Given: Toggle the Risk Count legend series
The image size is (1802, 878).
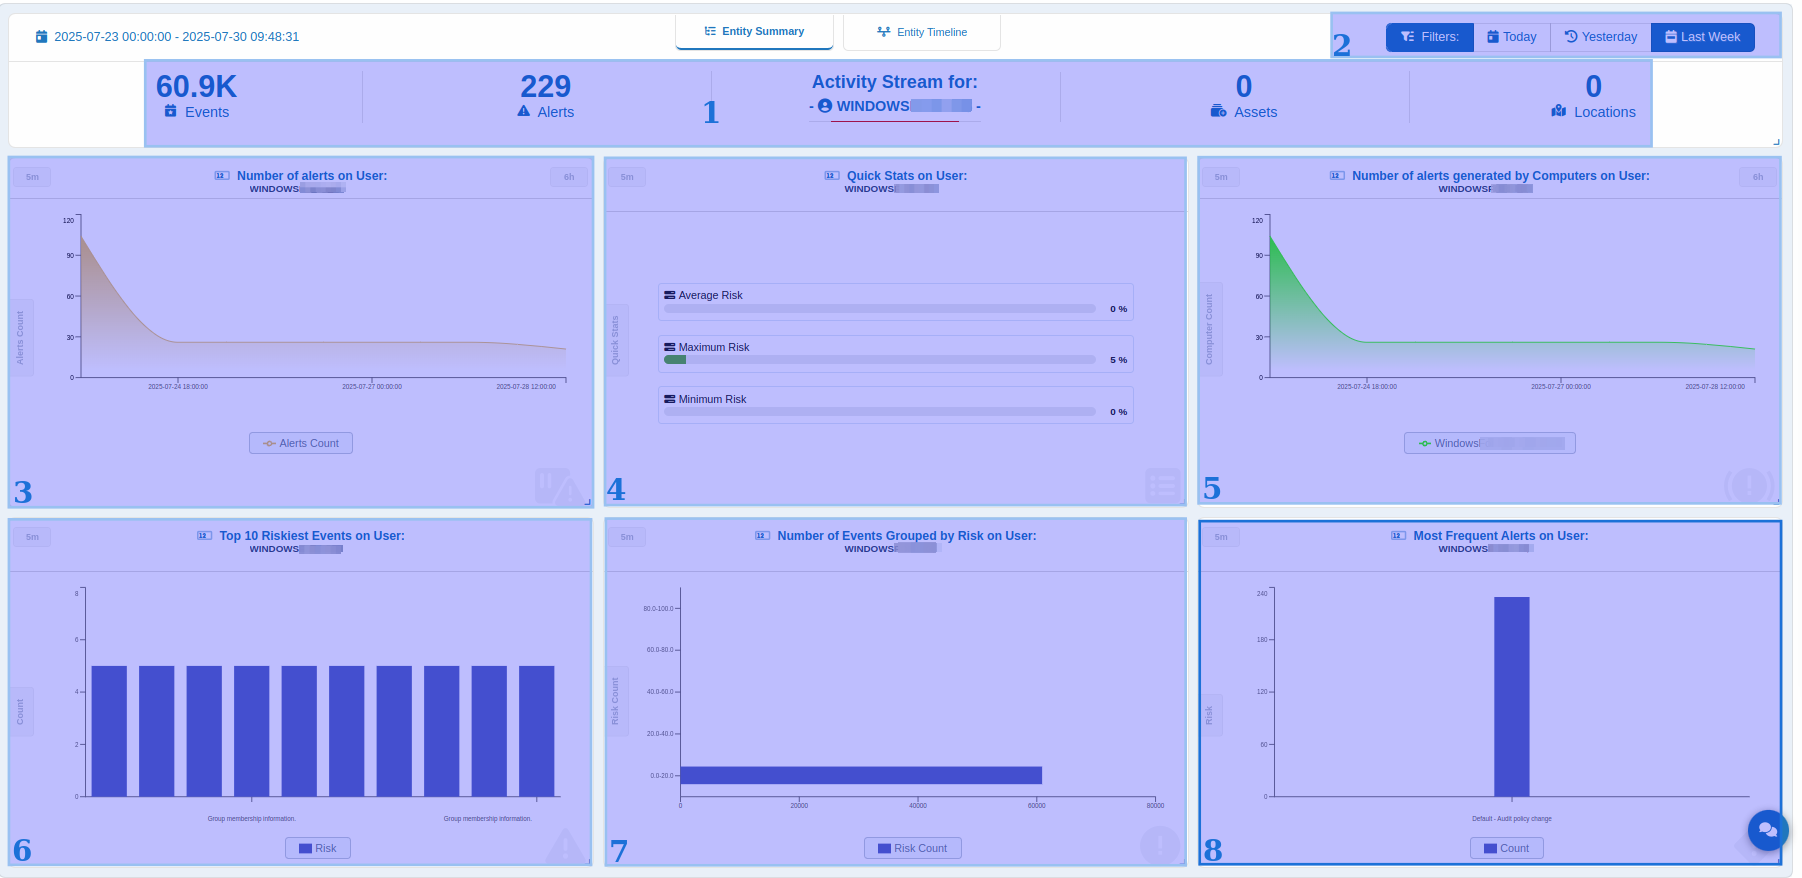Looking at the screenshot, I should [912, 848].
